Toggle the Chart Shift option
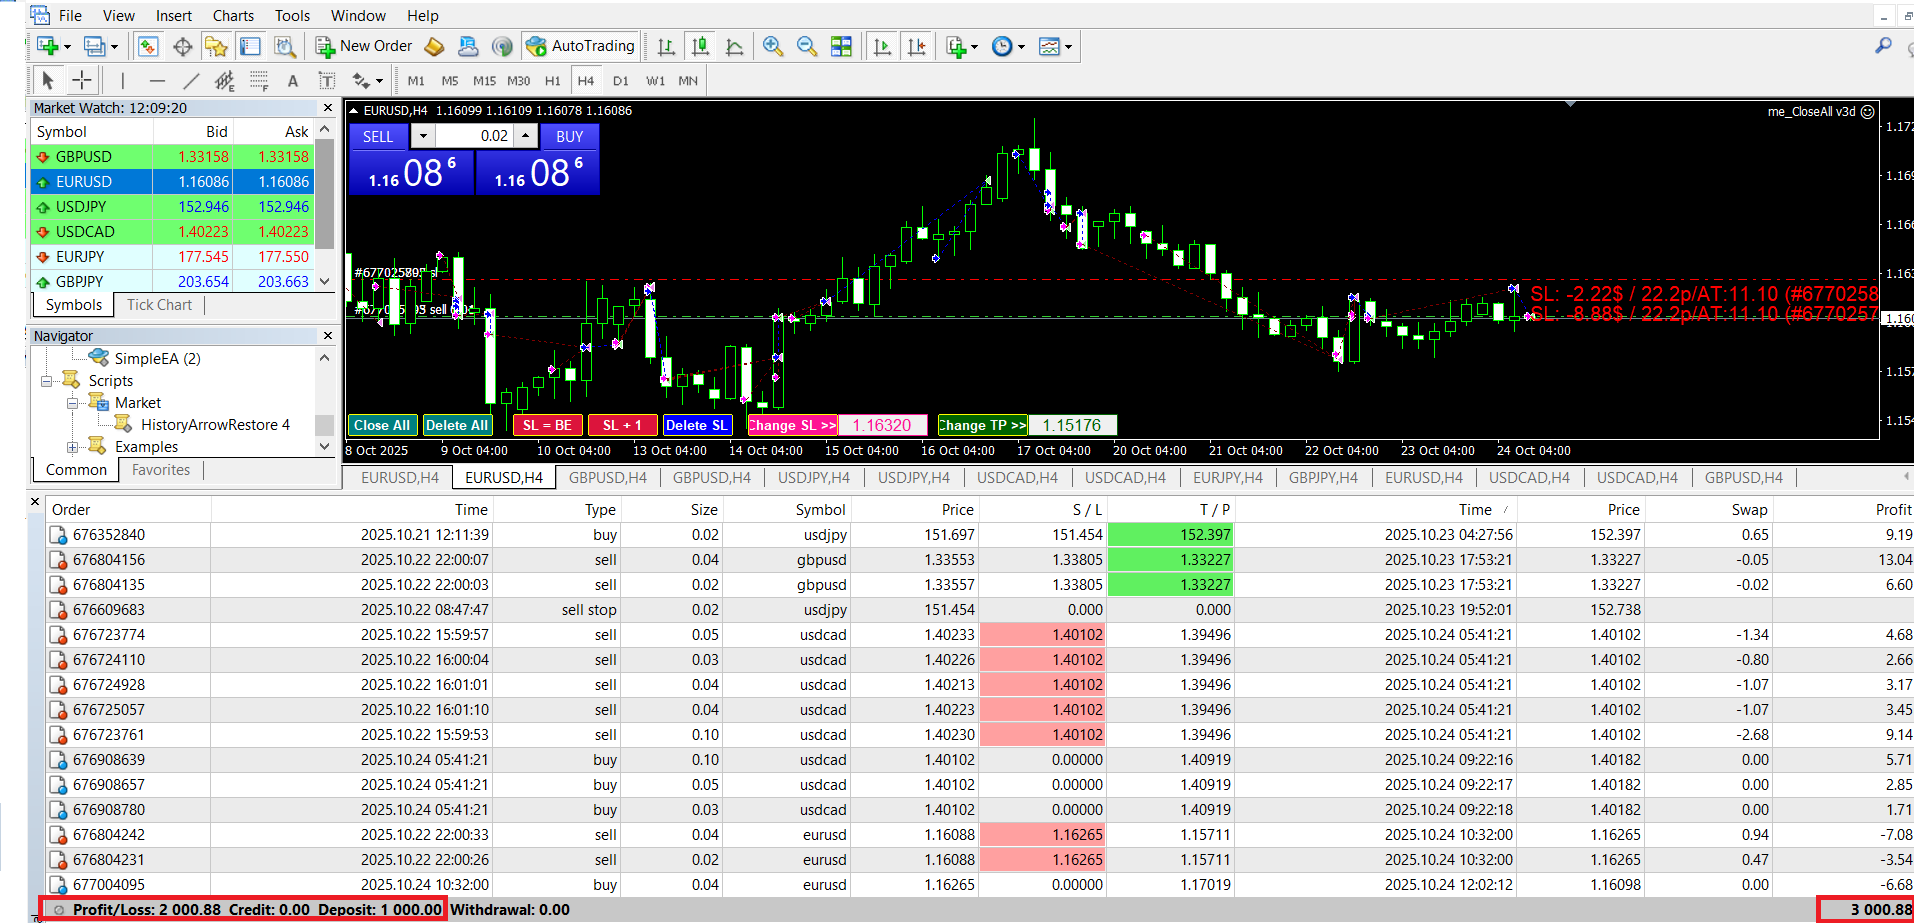1914x923 pixels. click(x=916, y=46)
